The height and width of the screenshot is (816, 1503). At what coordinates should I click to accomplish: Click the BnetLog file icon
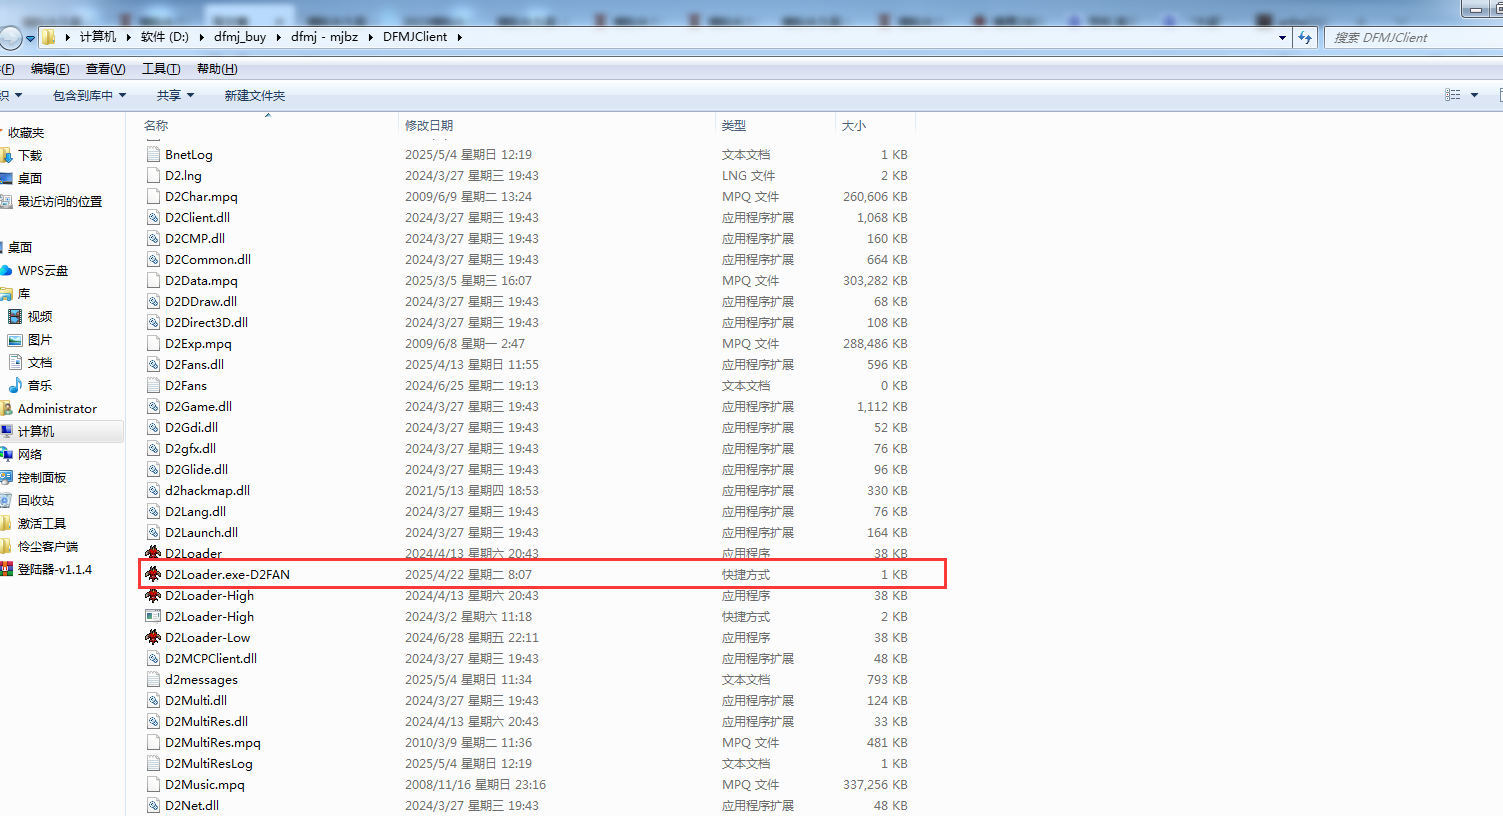(x=153, y=155)
